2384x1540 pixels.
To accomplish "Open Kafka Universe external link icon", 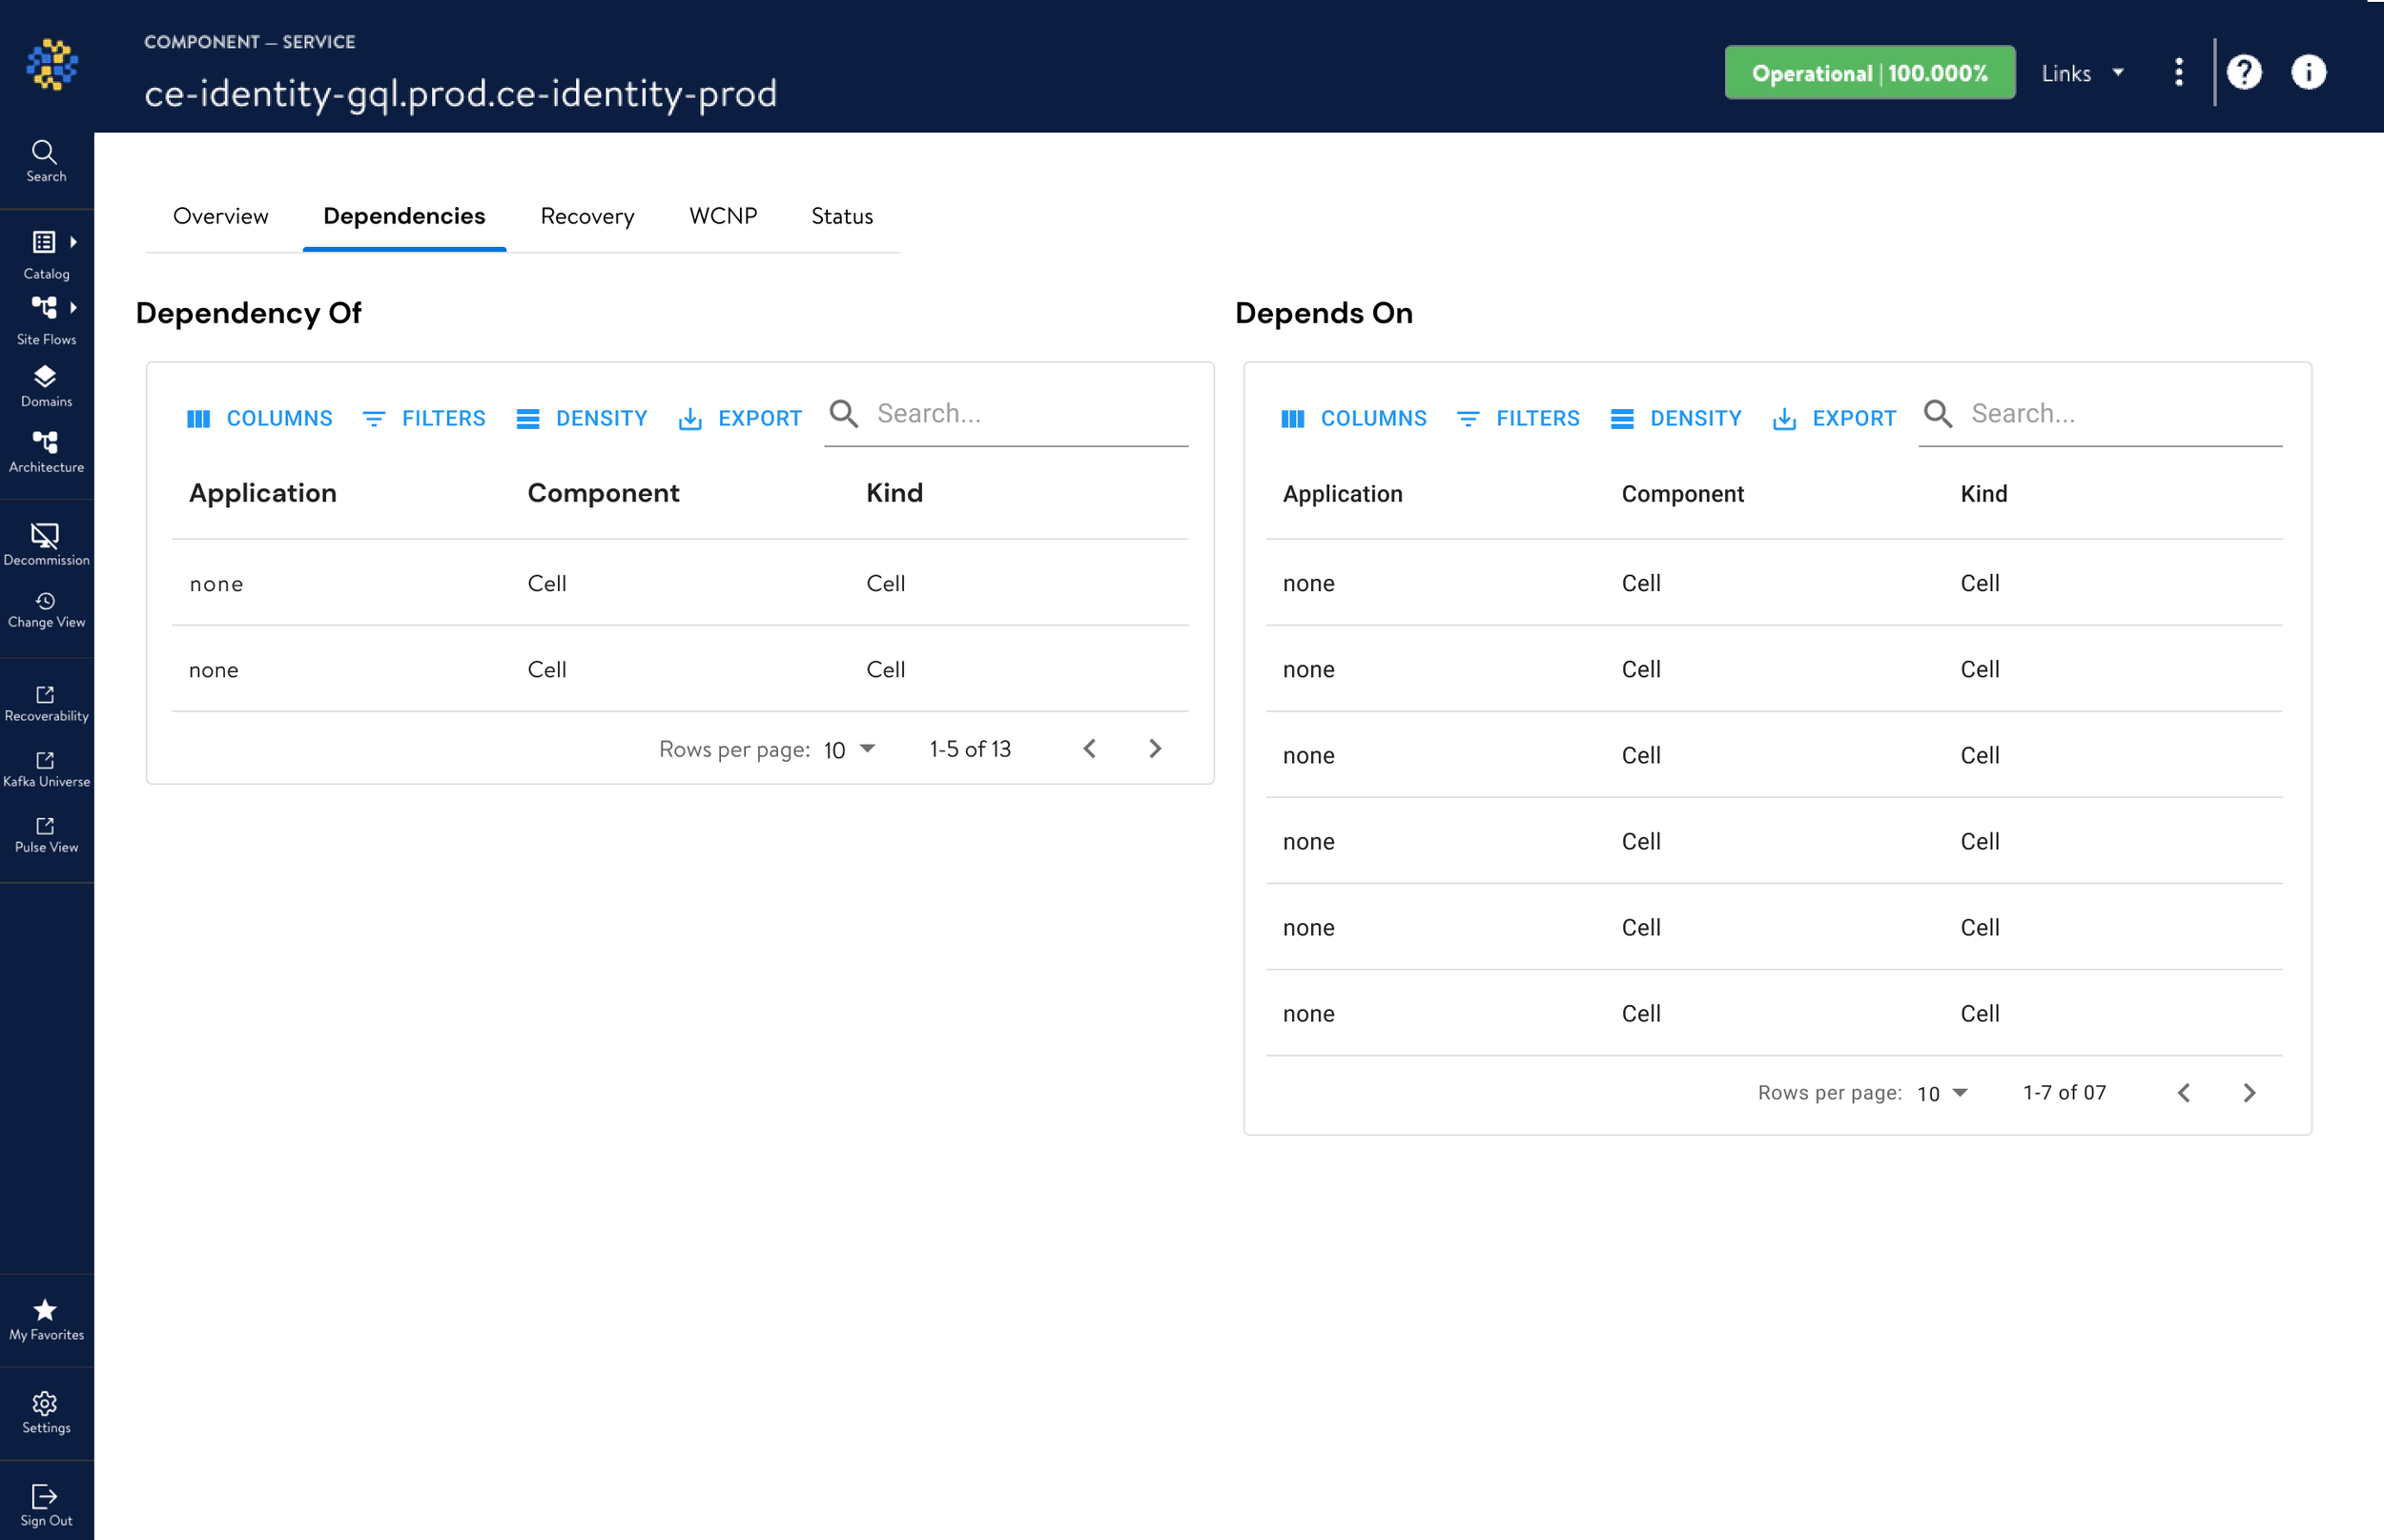I will (45, 760).
